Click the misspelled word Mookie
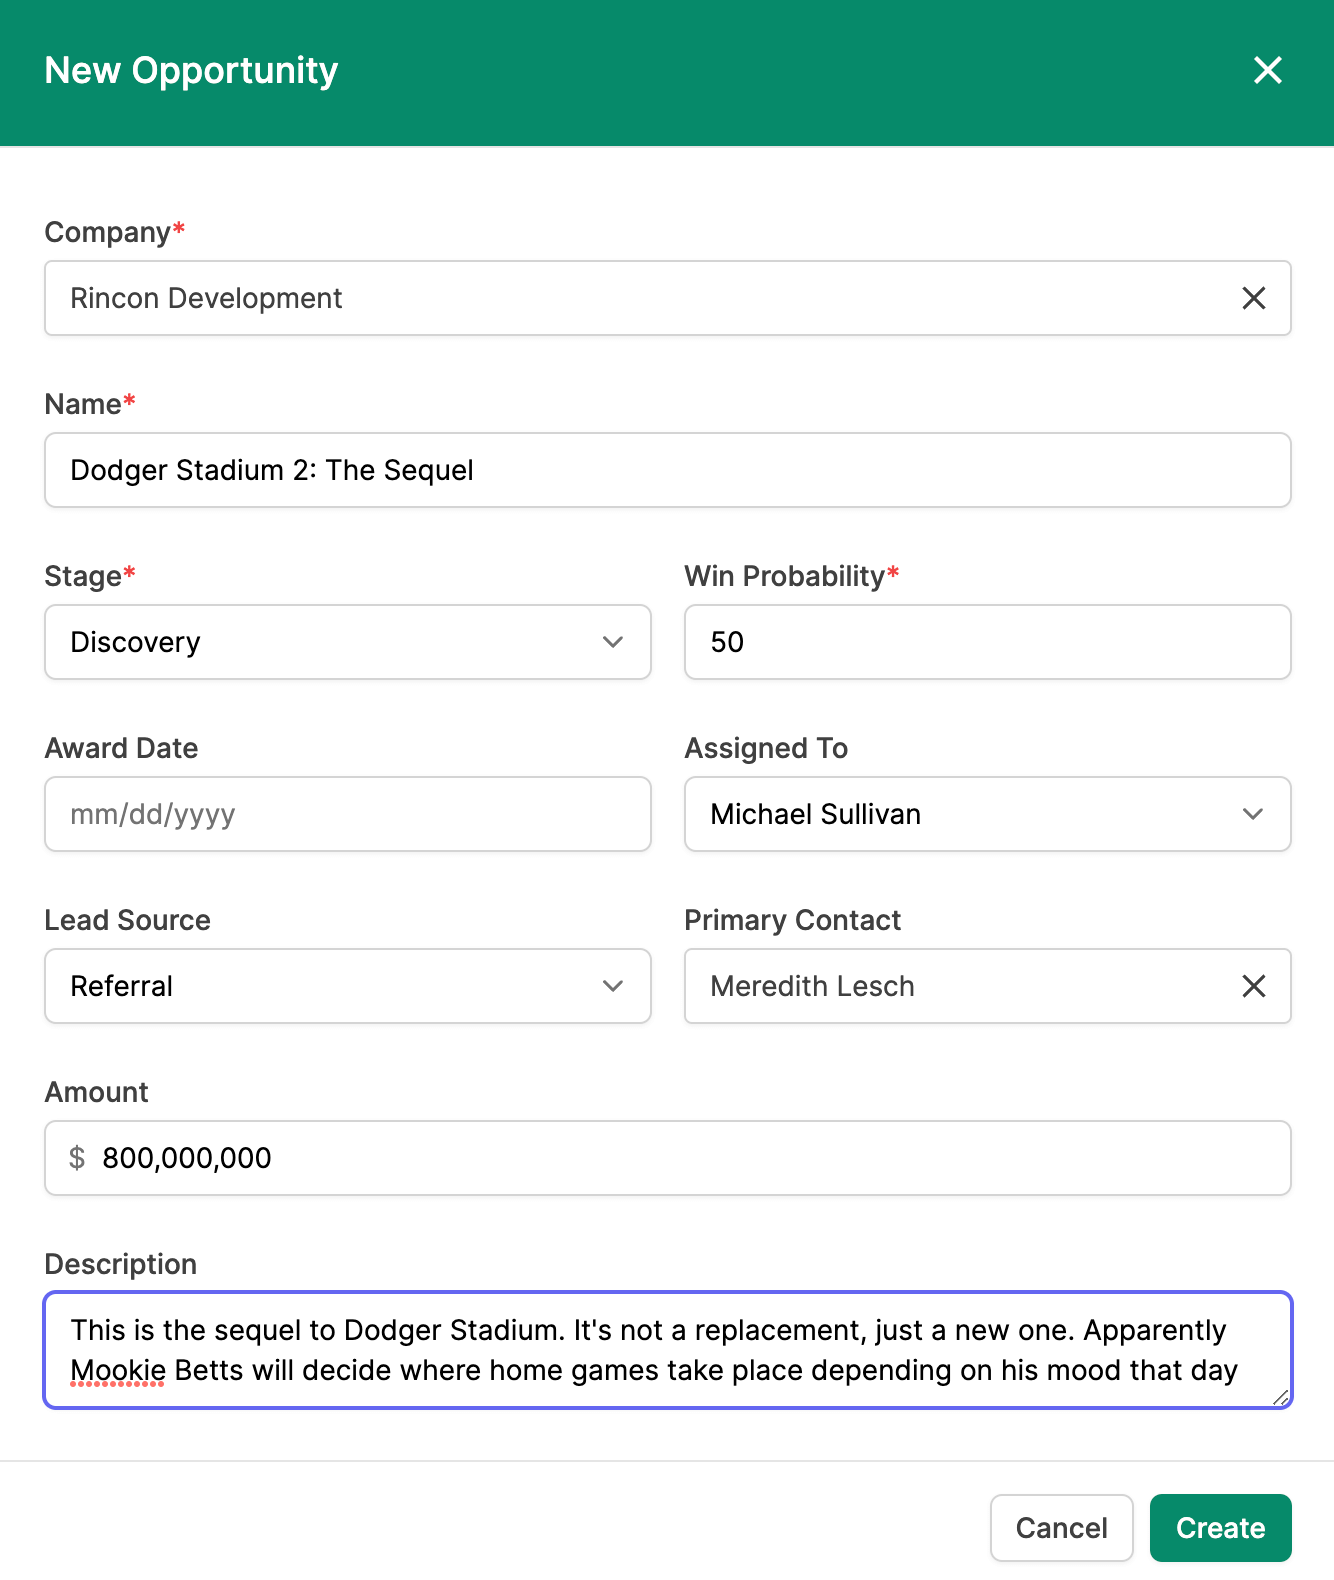The image size is (1334, 1580). (x=118, y=1370)
